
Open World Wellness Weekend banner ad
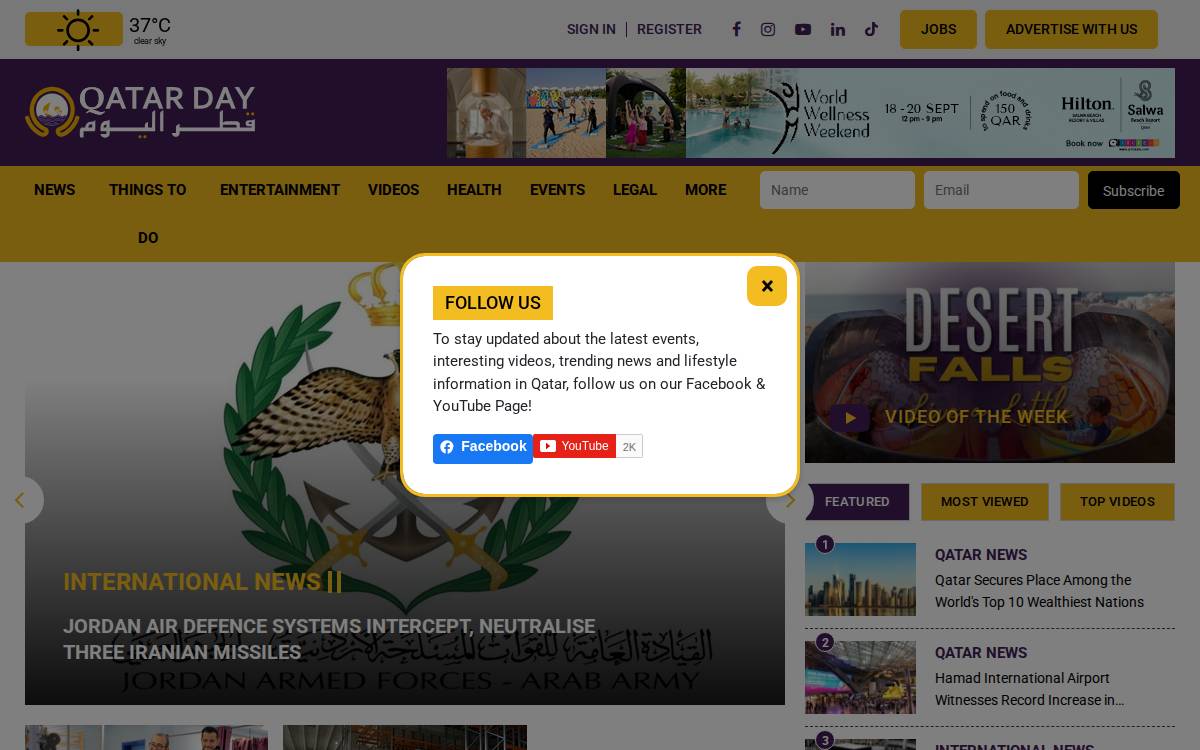tap(811, 113)
